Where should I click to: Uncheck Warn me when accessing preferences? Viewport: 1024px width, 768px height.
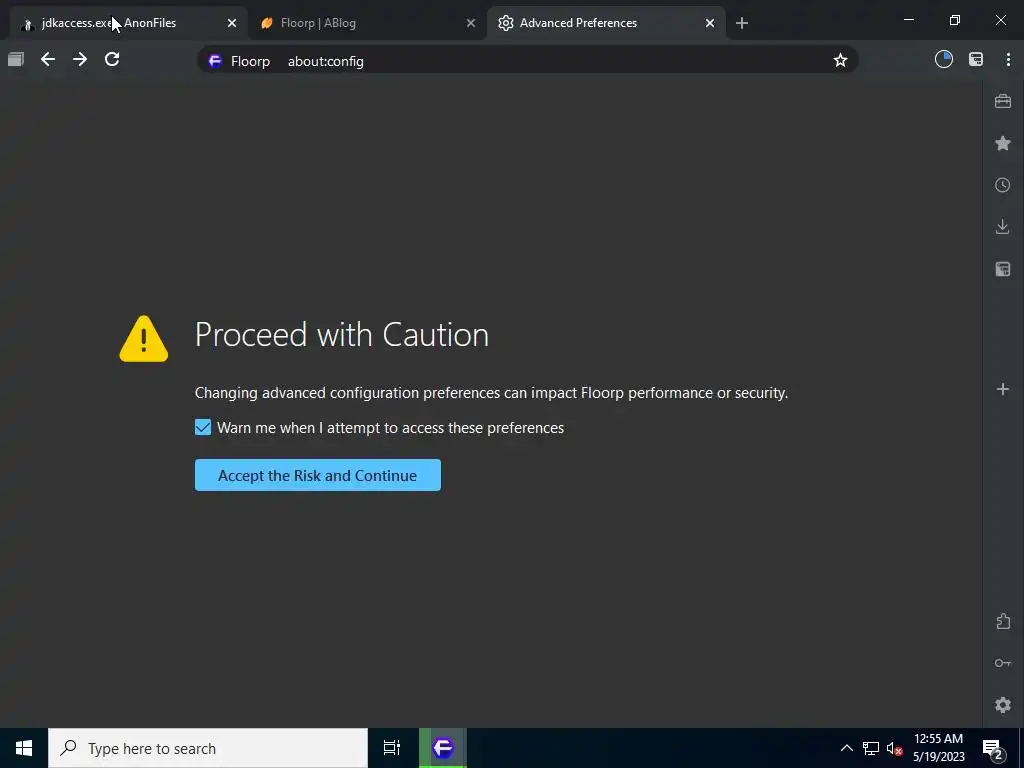[203, 427]
